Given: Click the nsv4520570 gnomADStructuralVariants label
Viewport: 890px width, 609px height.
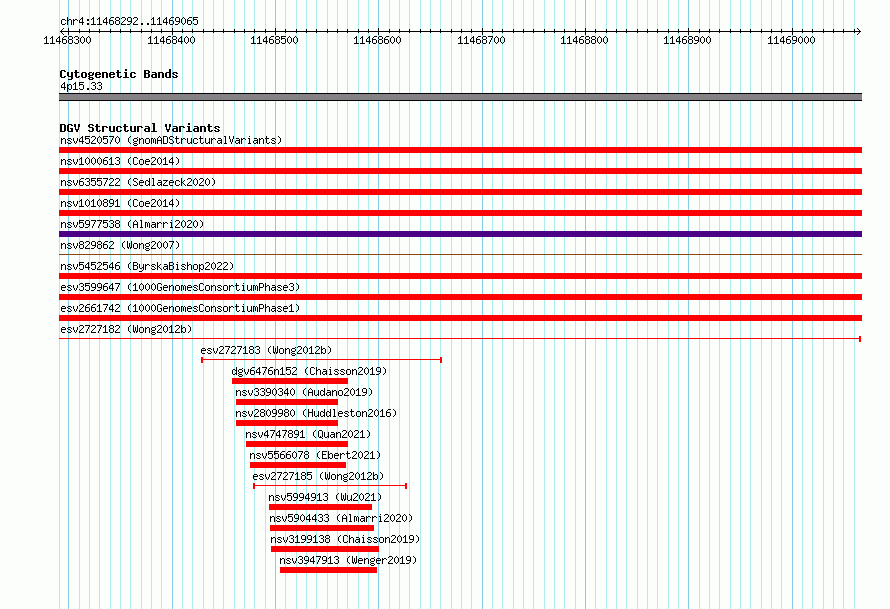Looking at the screenshot, I should (x=171, y=140).
